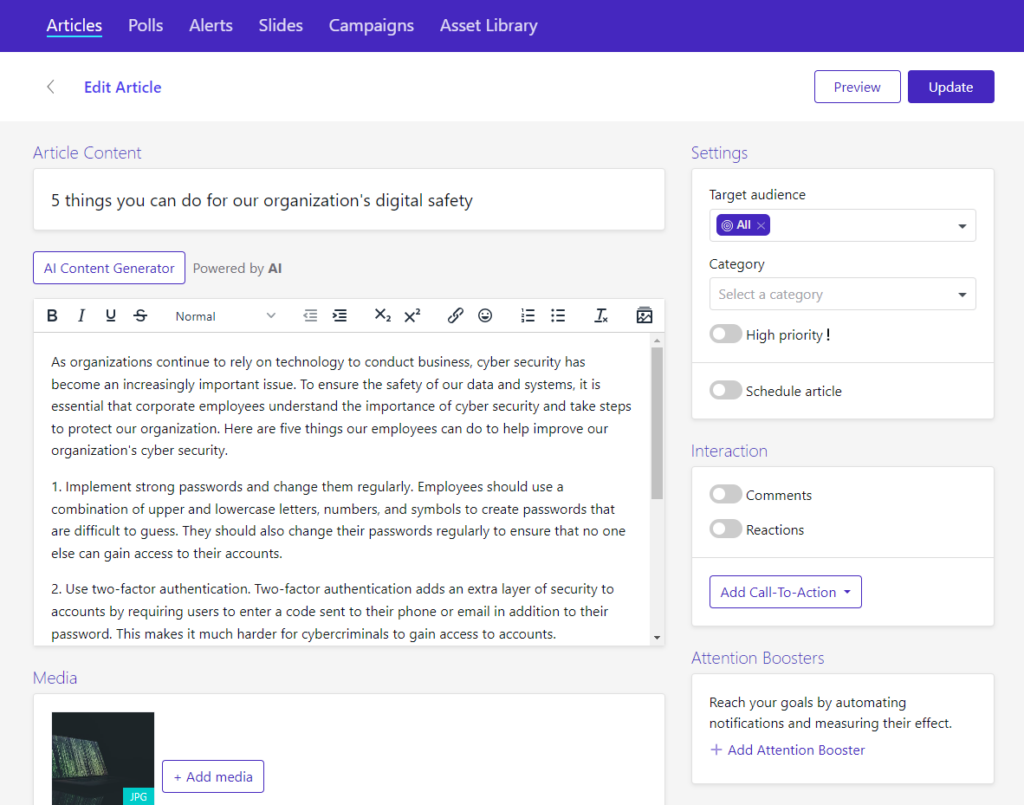Switch to the Polls tab
The image size is (1024, 805).
(146, 26)
